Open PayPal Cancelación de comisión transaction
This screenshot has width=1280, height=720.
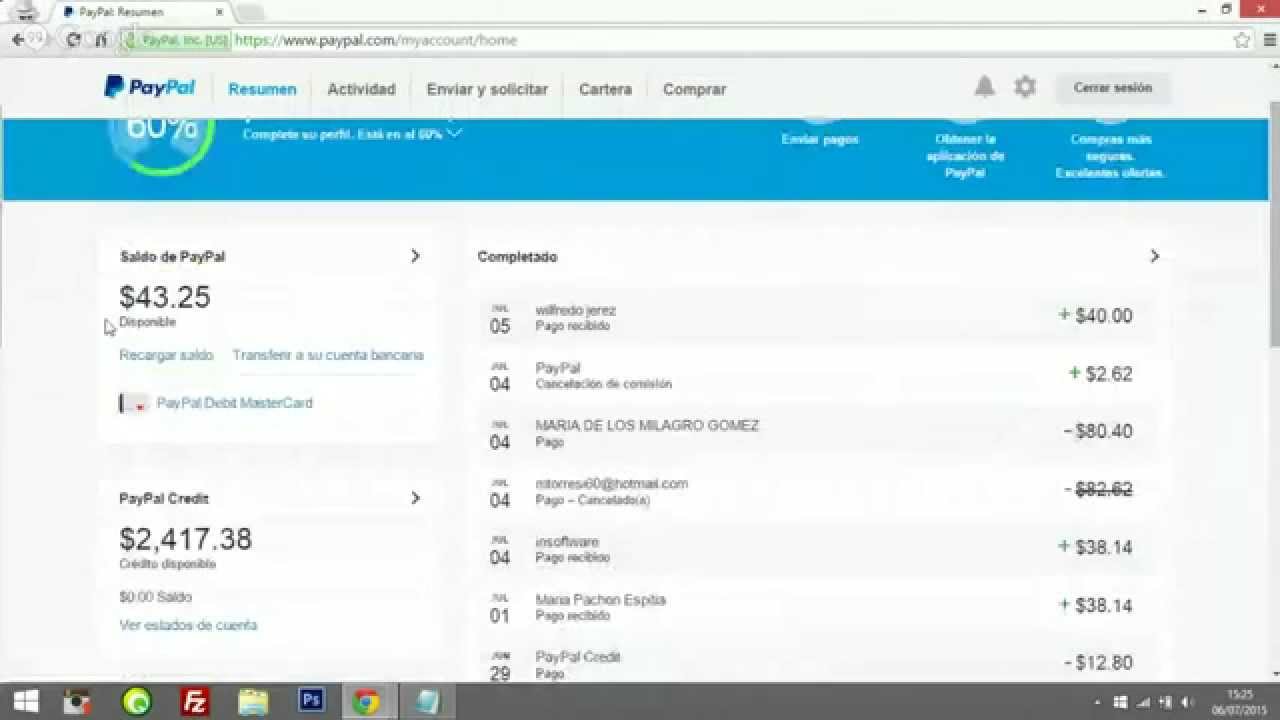click(815, 374)
